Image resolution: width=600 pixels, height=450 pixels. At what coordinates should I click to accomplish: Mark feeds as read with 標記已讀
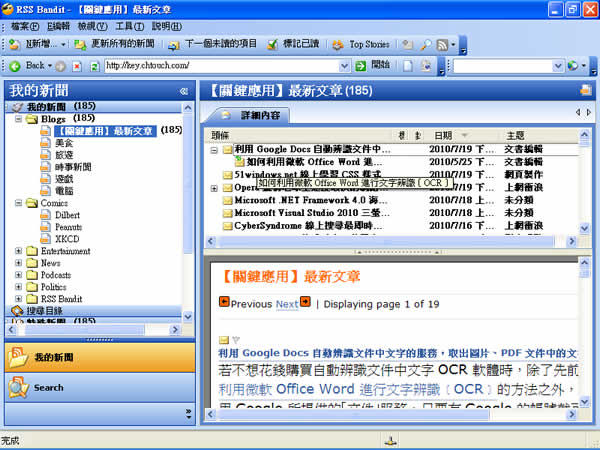tap(293, 44)
